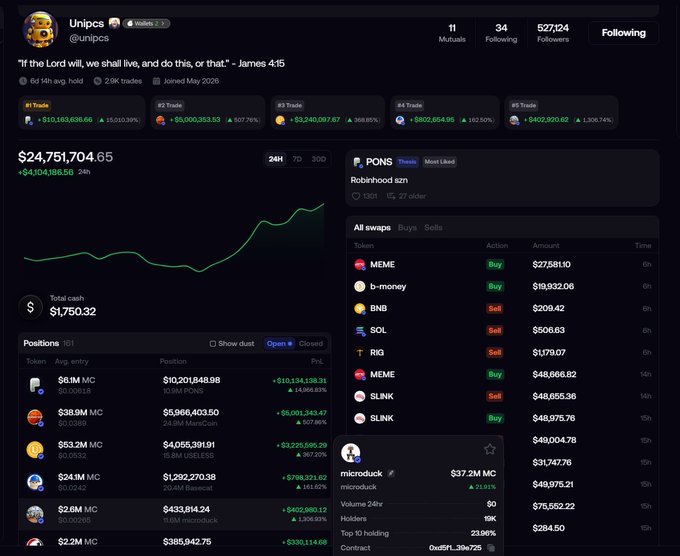Click the Basecat token icon in positions
The image size is (680, 556).
pos(35,482)
